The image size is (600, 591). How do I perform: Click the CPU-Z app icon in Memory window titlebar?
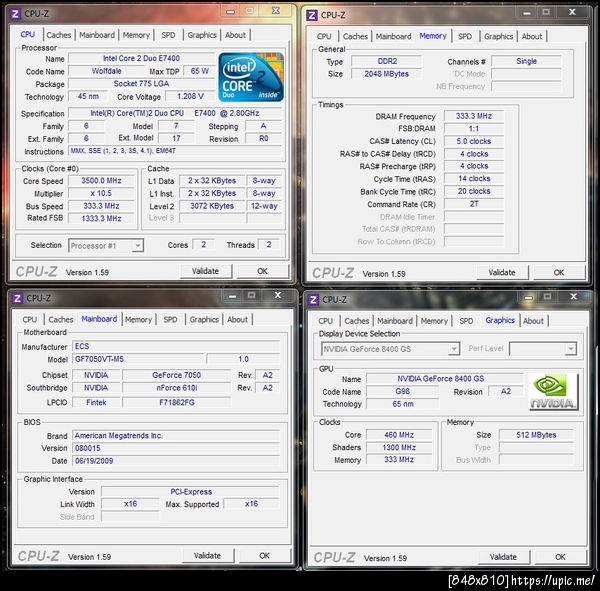tap(312, 15)
